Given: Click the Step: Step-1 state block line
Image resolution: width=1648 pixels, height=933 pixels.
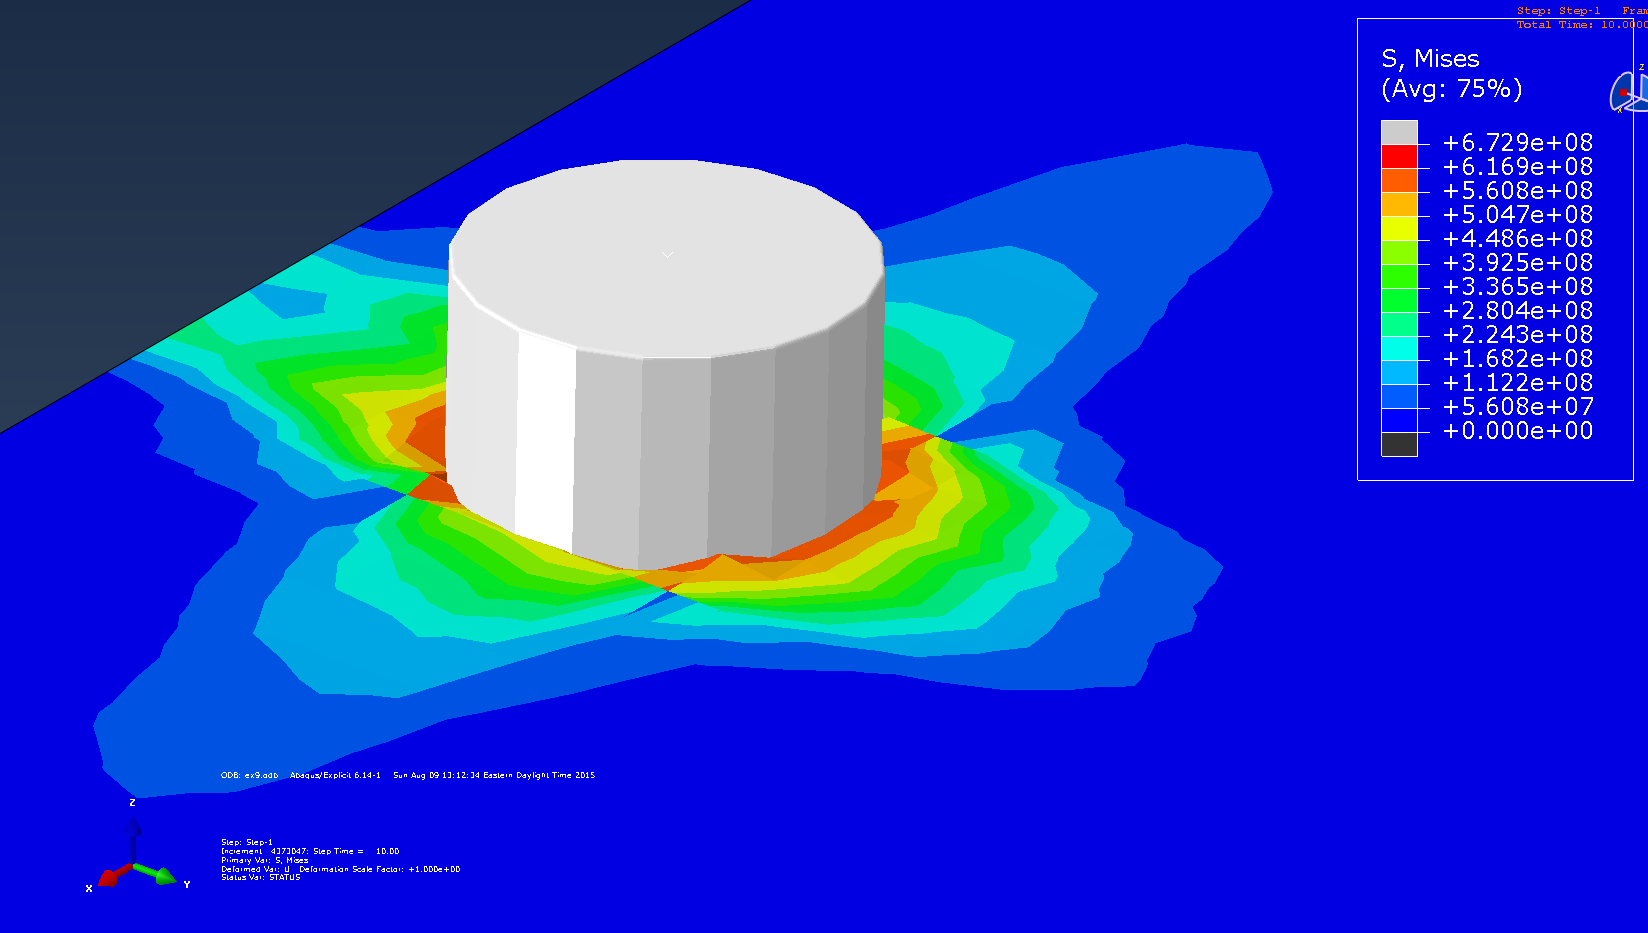Looking at the screenshot, I should pyautogui.click(x=247, y=842).
